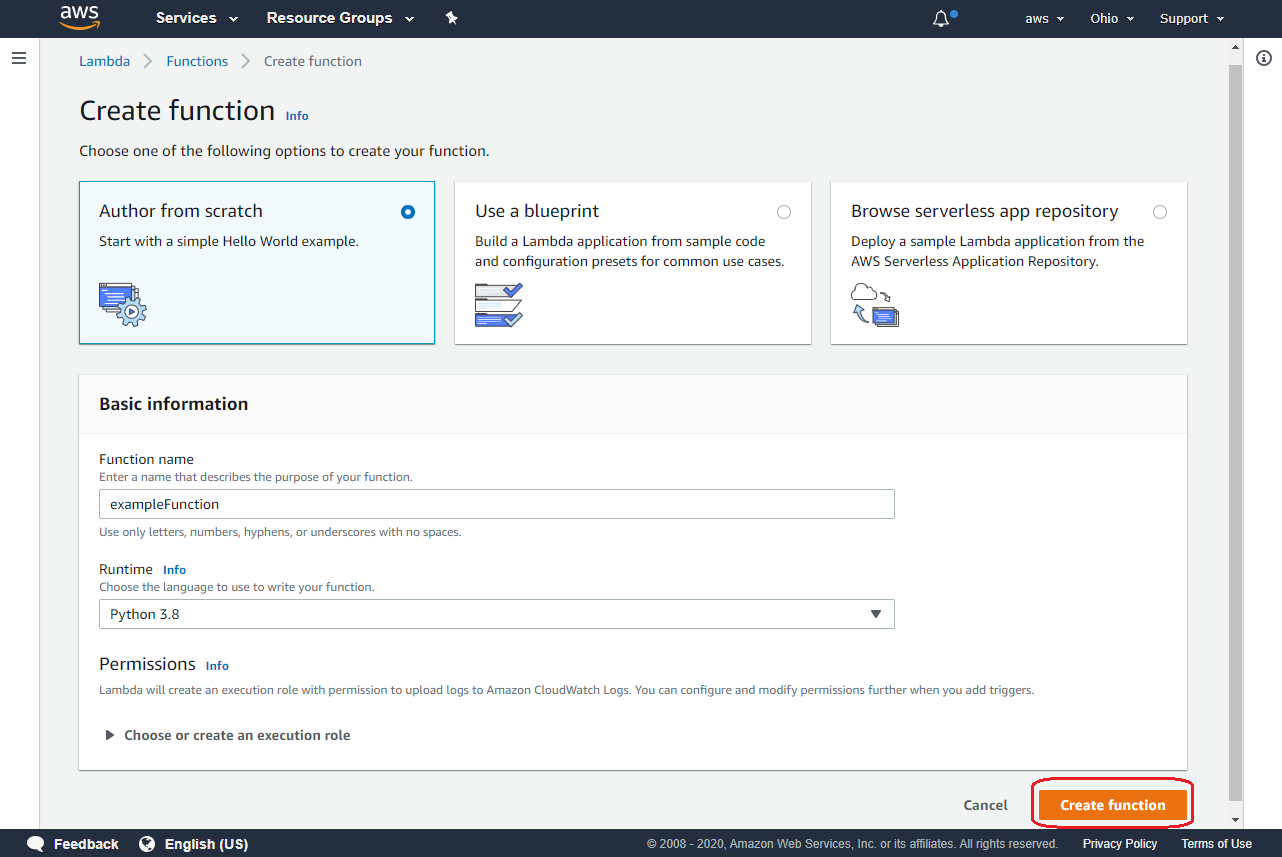This screenshot has height=857, width=1282.
Task: Select the Use a blueprint radio button
Action: (783, 212)
